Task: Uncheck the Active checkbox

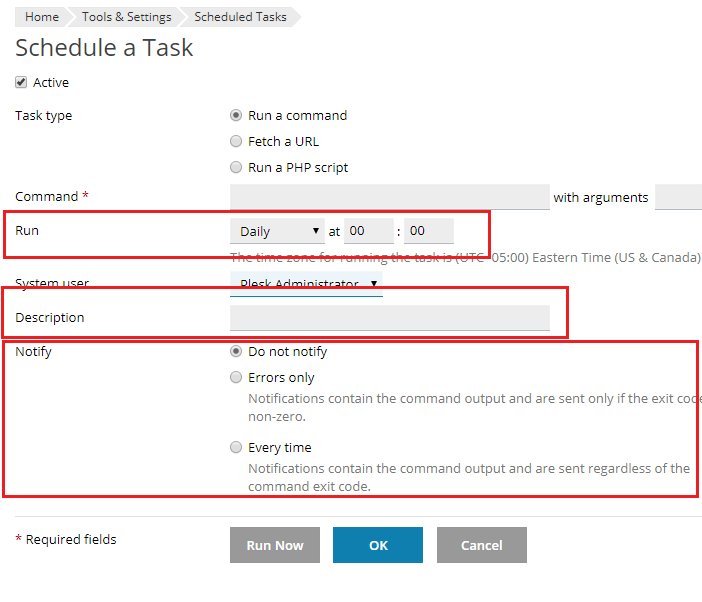Action: (21, 83)
